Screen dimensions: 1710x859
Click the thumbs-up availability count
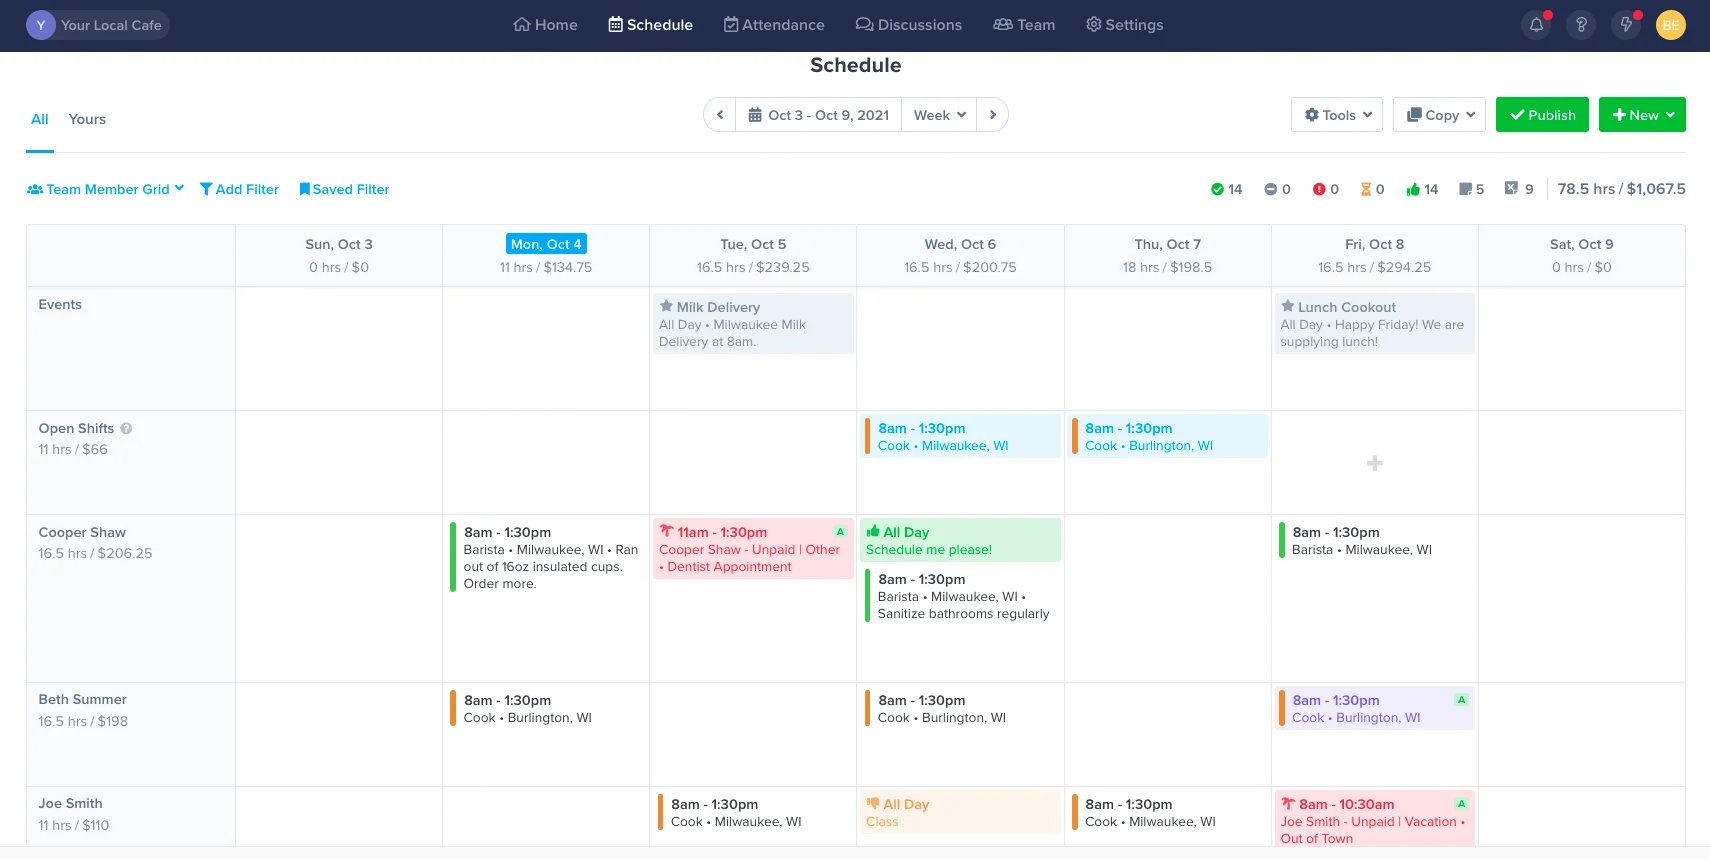point(1413,189)
